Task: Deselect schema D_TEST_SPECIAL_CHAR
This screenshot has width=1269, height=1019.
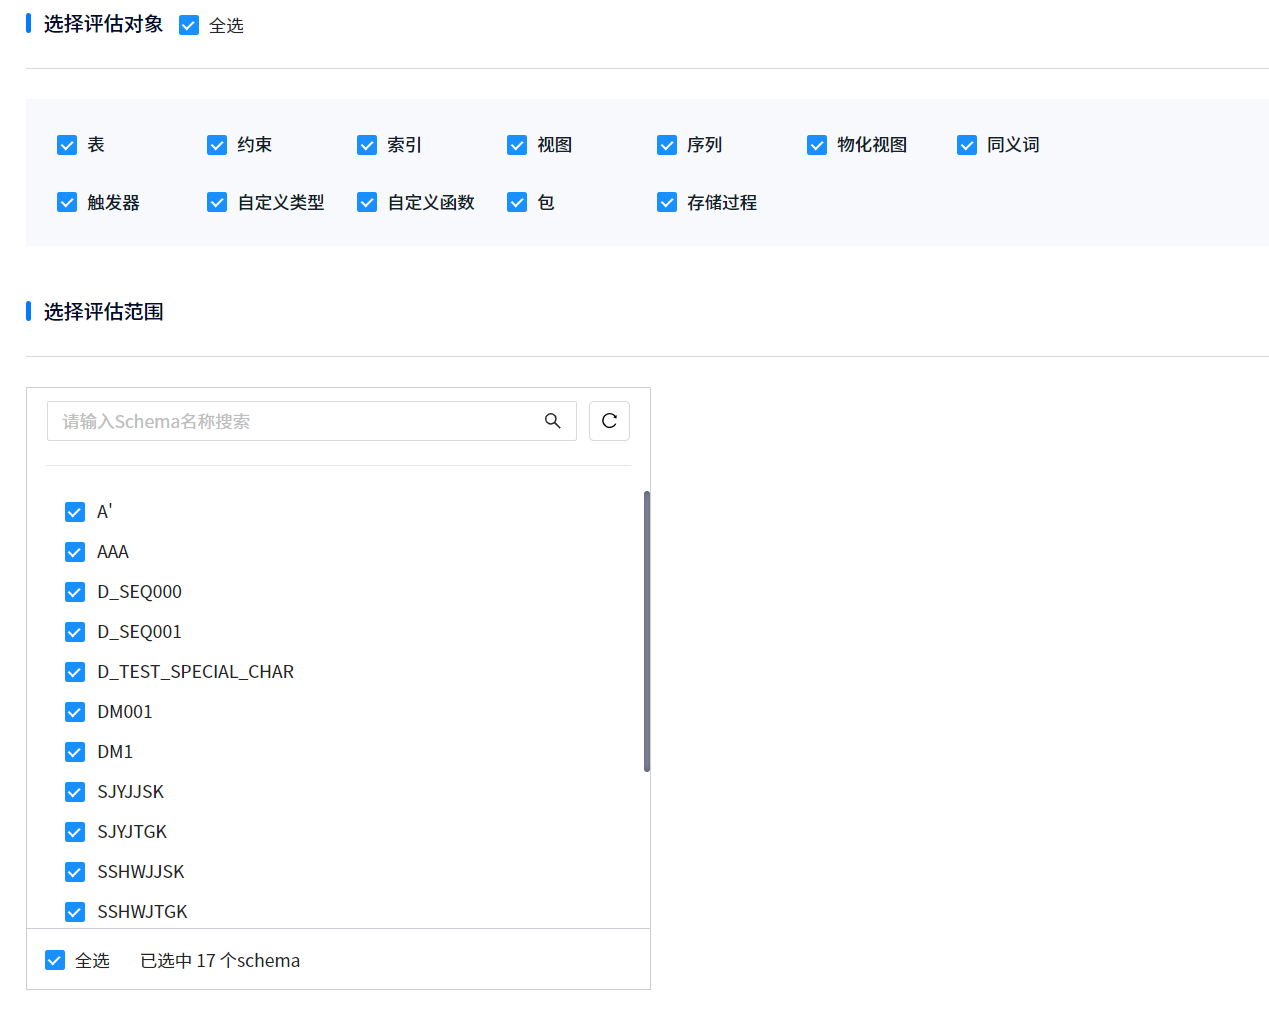Action: 75,672
